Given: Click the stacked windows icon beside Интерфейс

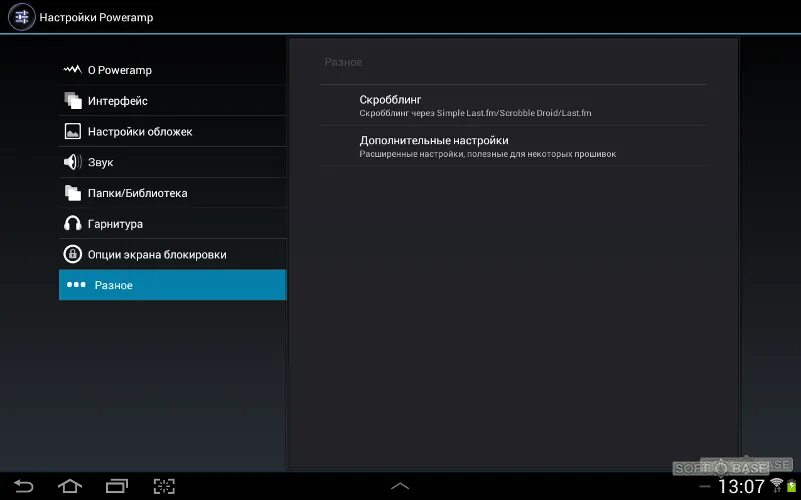Looking at the screenshot, I should (73, 101).
